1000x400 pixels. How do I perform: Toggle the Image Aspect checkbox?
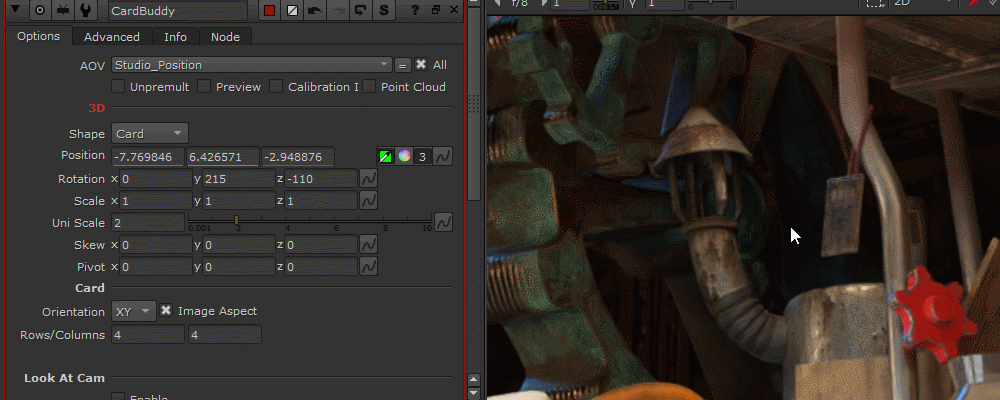tap(166, 311)
